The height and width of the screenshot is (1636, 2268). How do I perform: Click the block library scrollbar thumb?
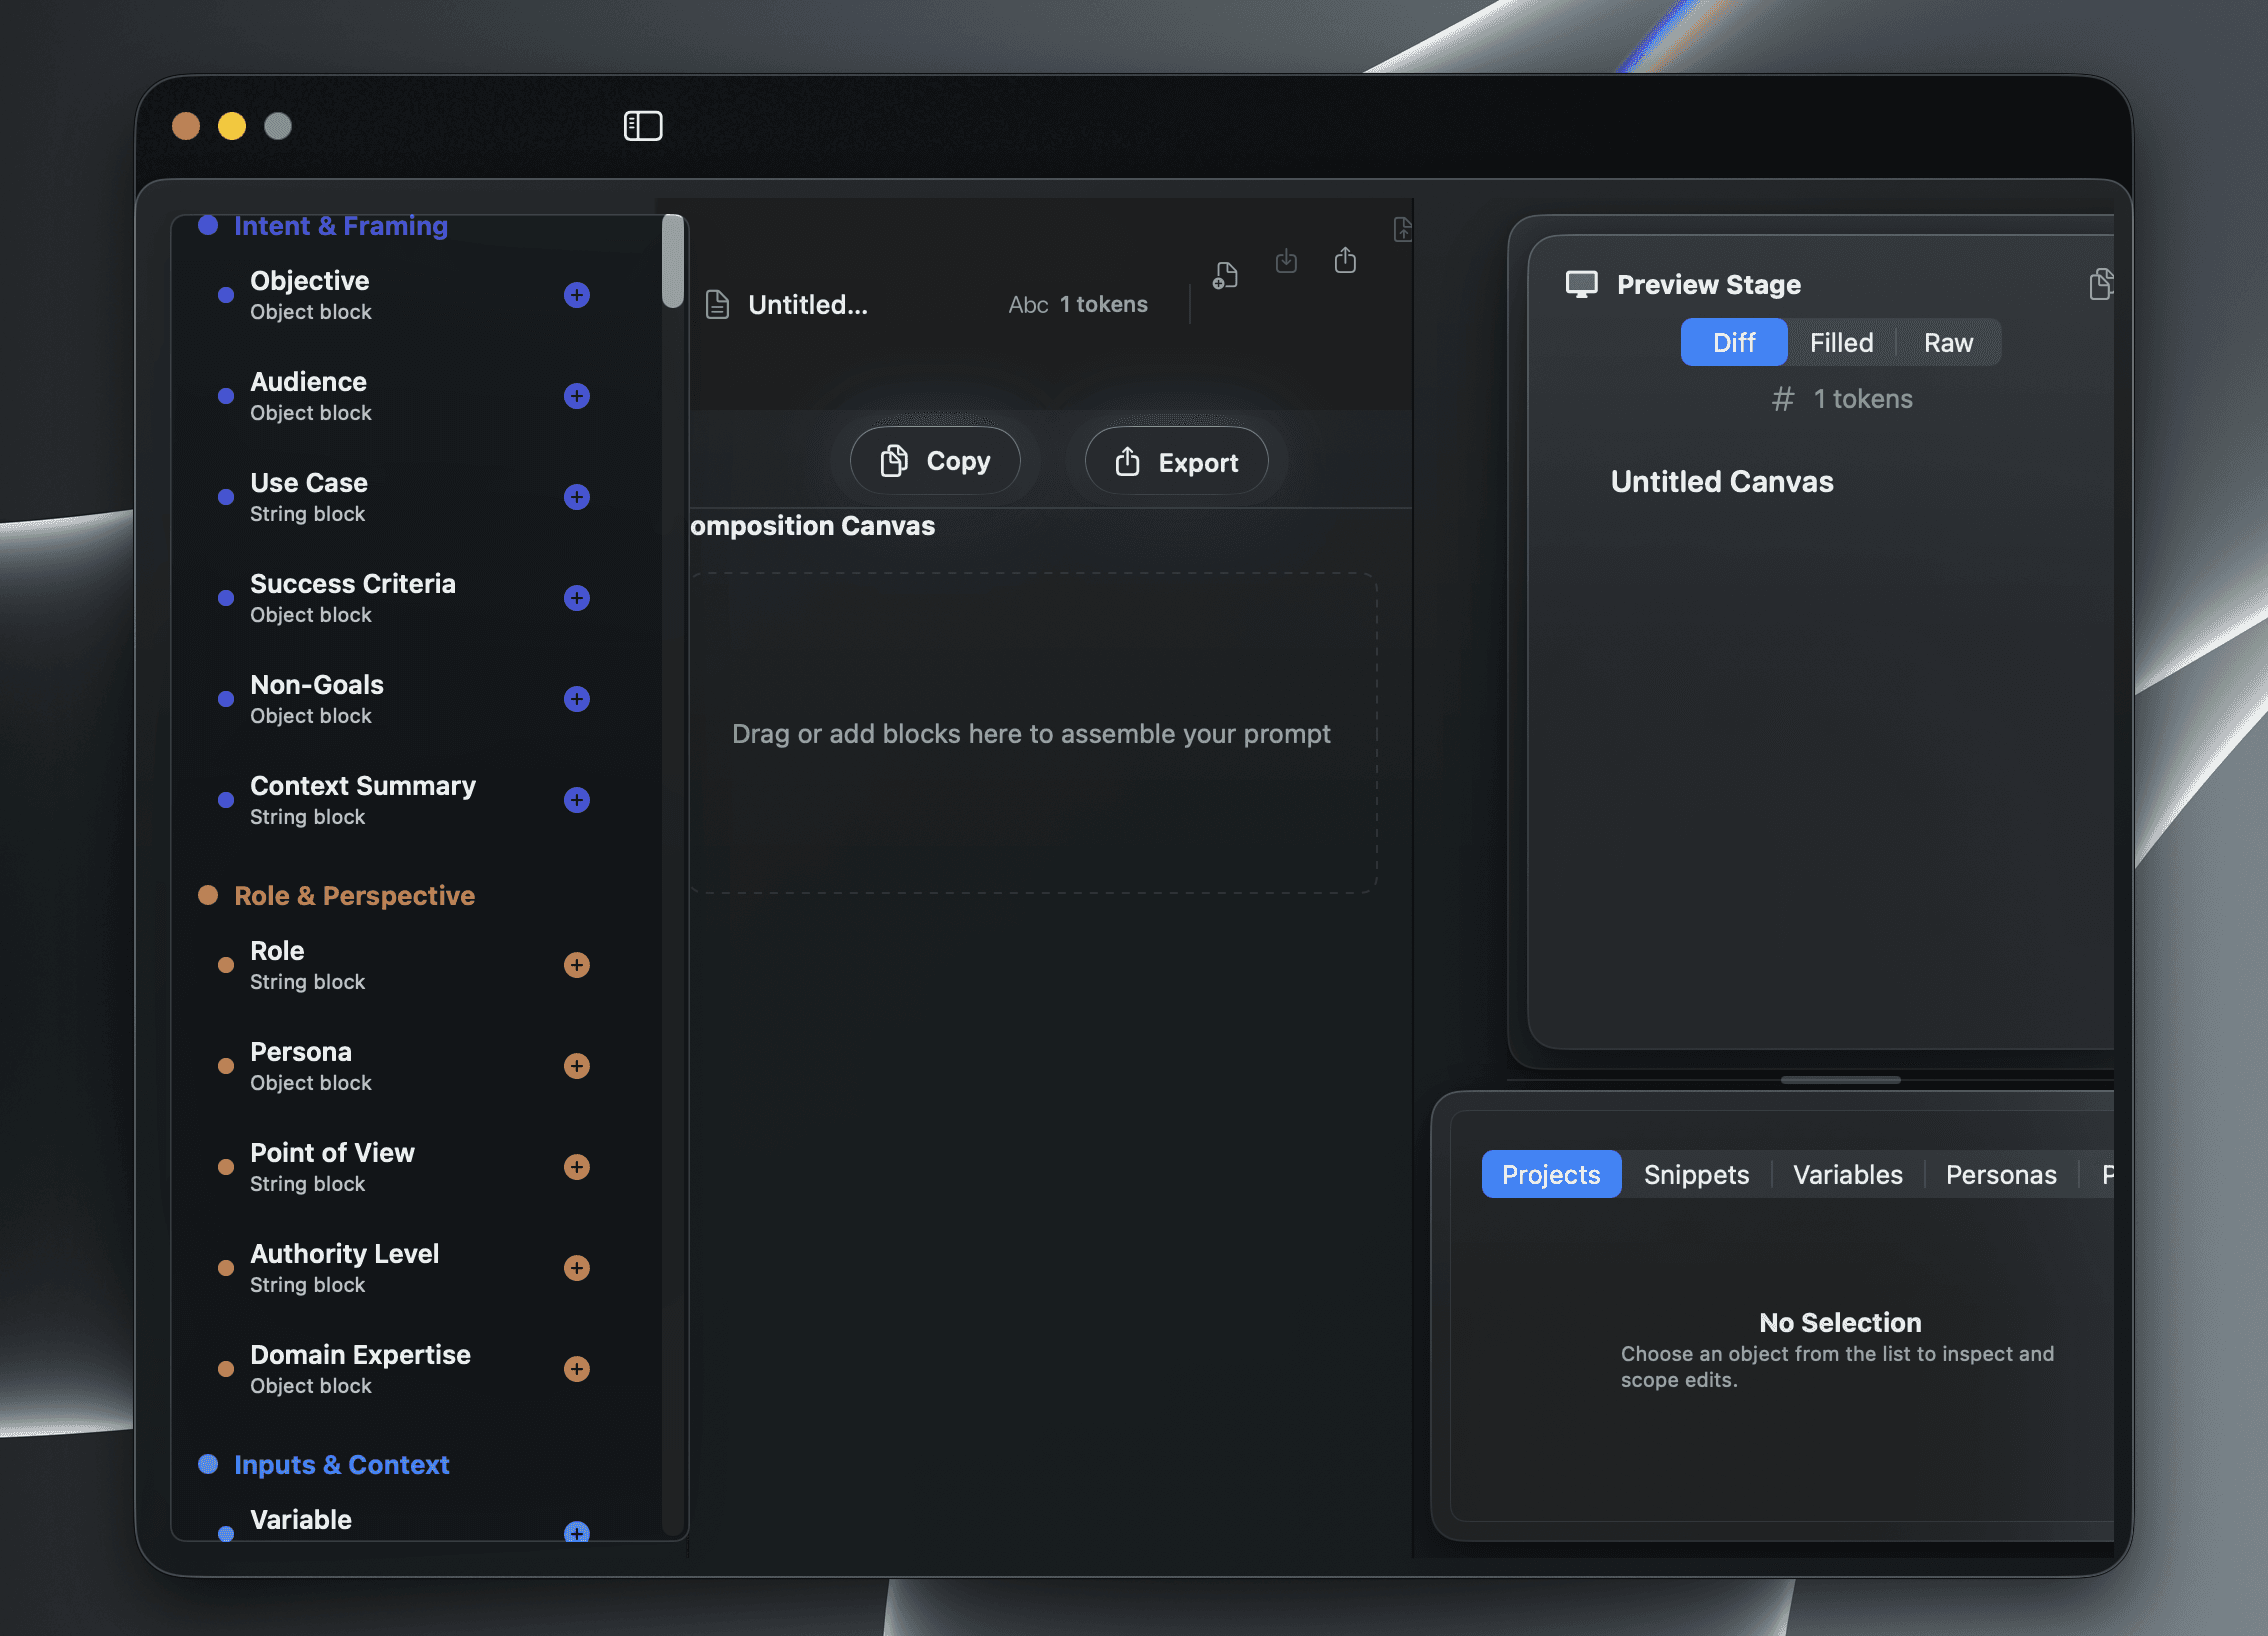tap(673, 262)
